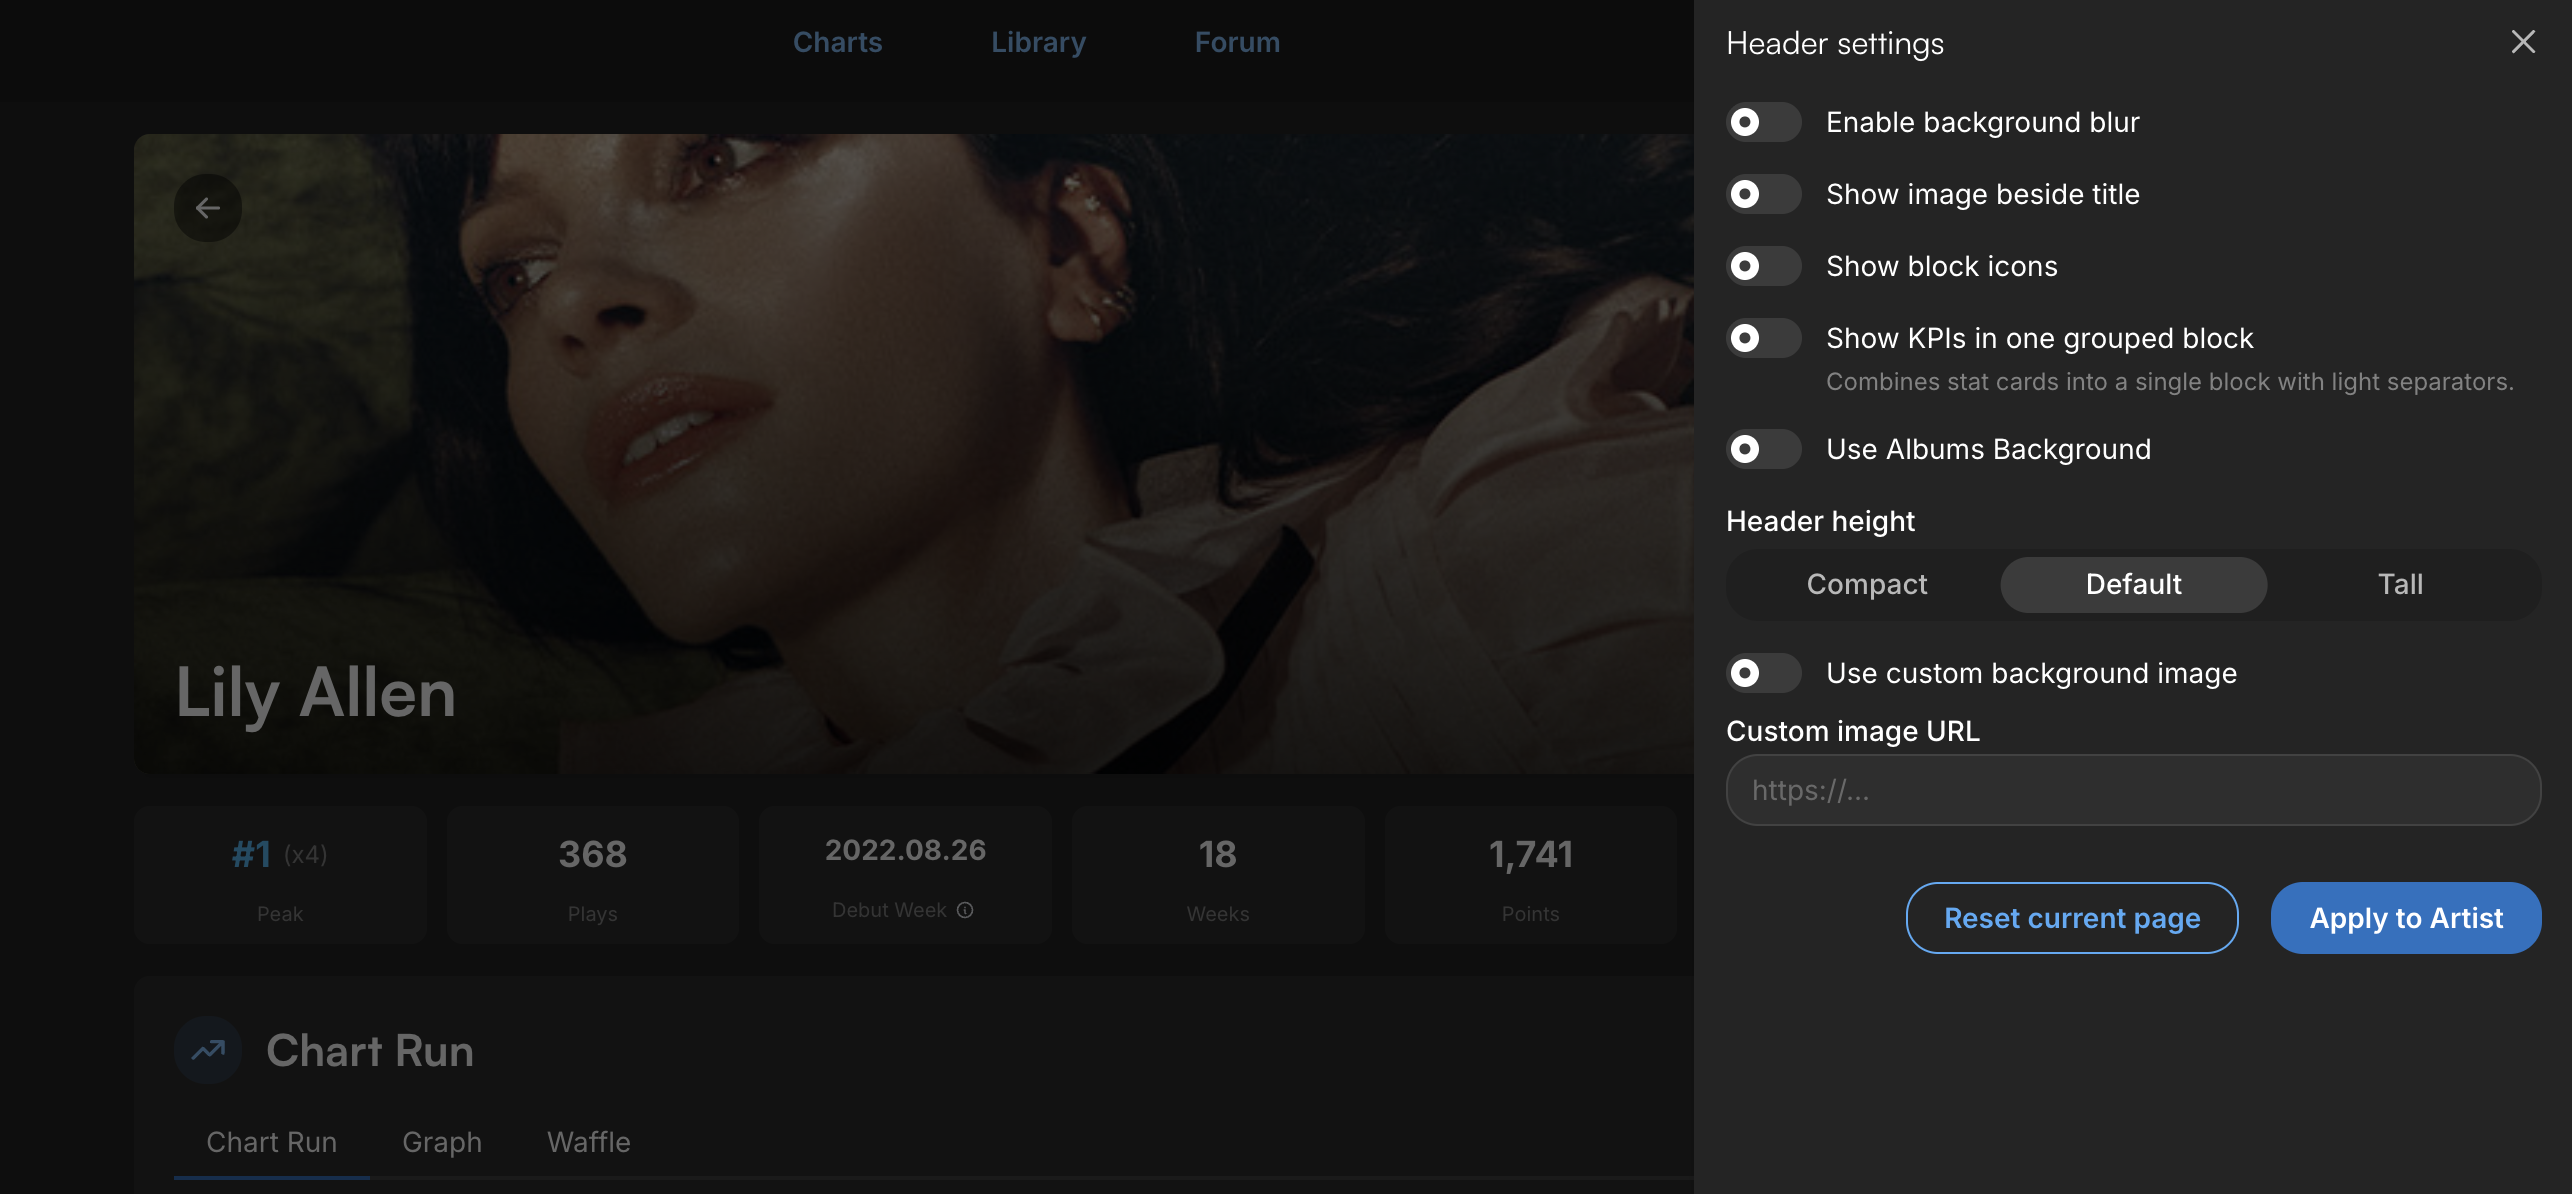The width and height of the screenshot is (2572, 1194).
Task: Select Default header height
Action: click(x=2133, y=584)
